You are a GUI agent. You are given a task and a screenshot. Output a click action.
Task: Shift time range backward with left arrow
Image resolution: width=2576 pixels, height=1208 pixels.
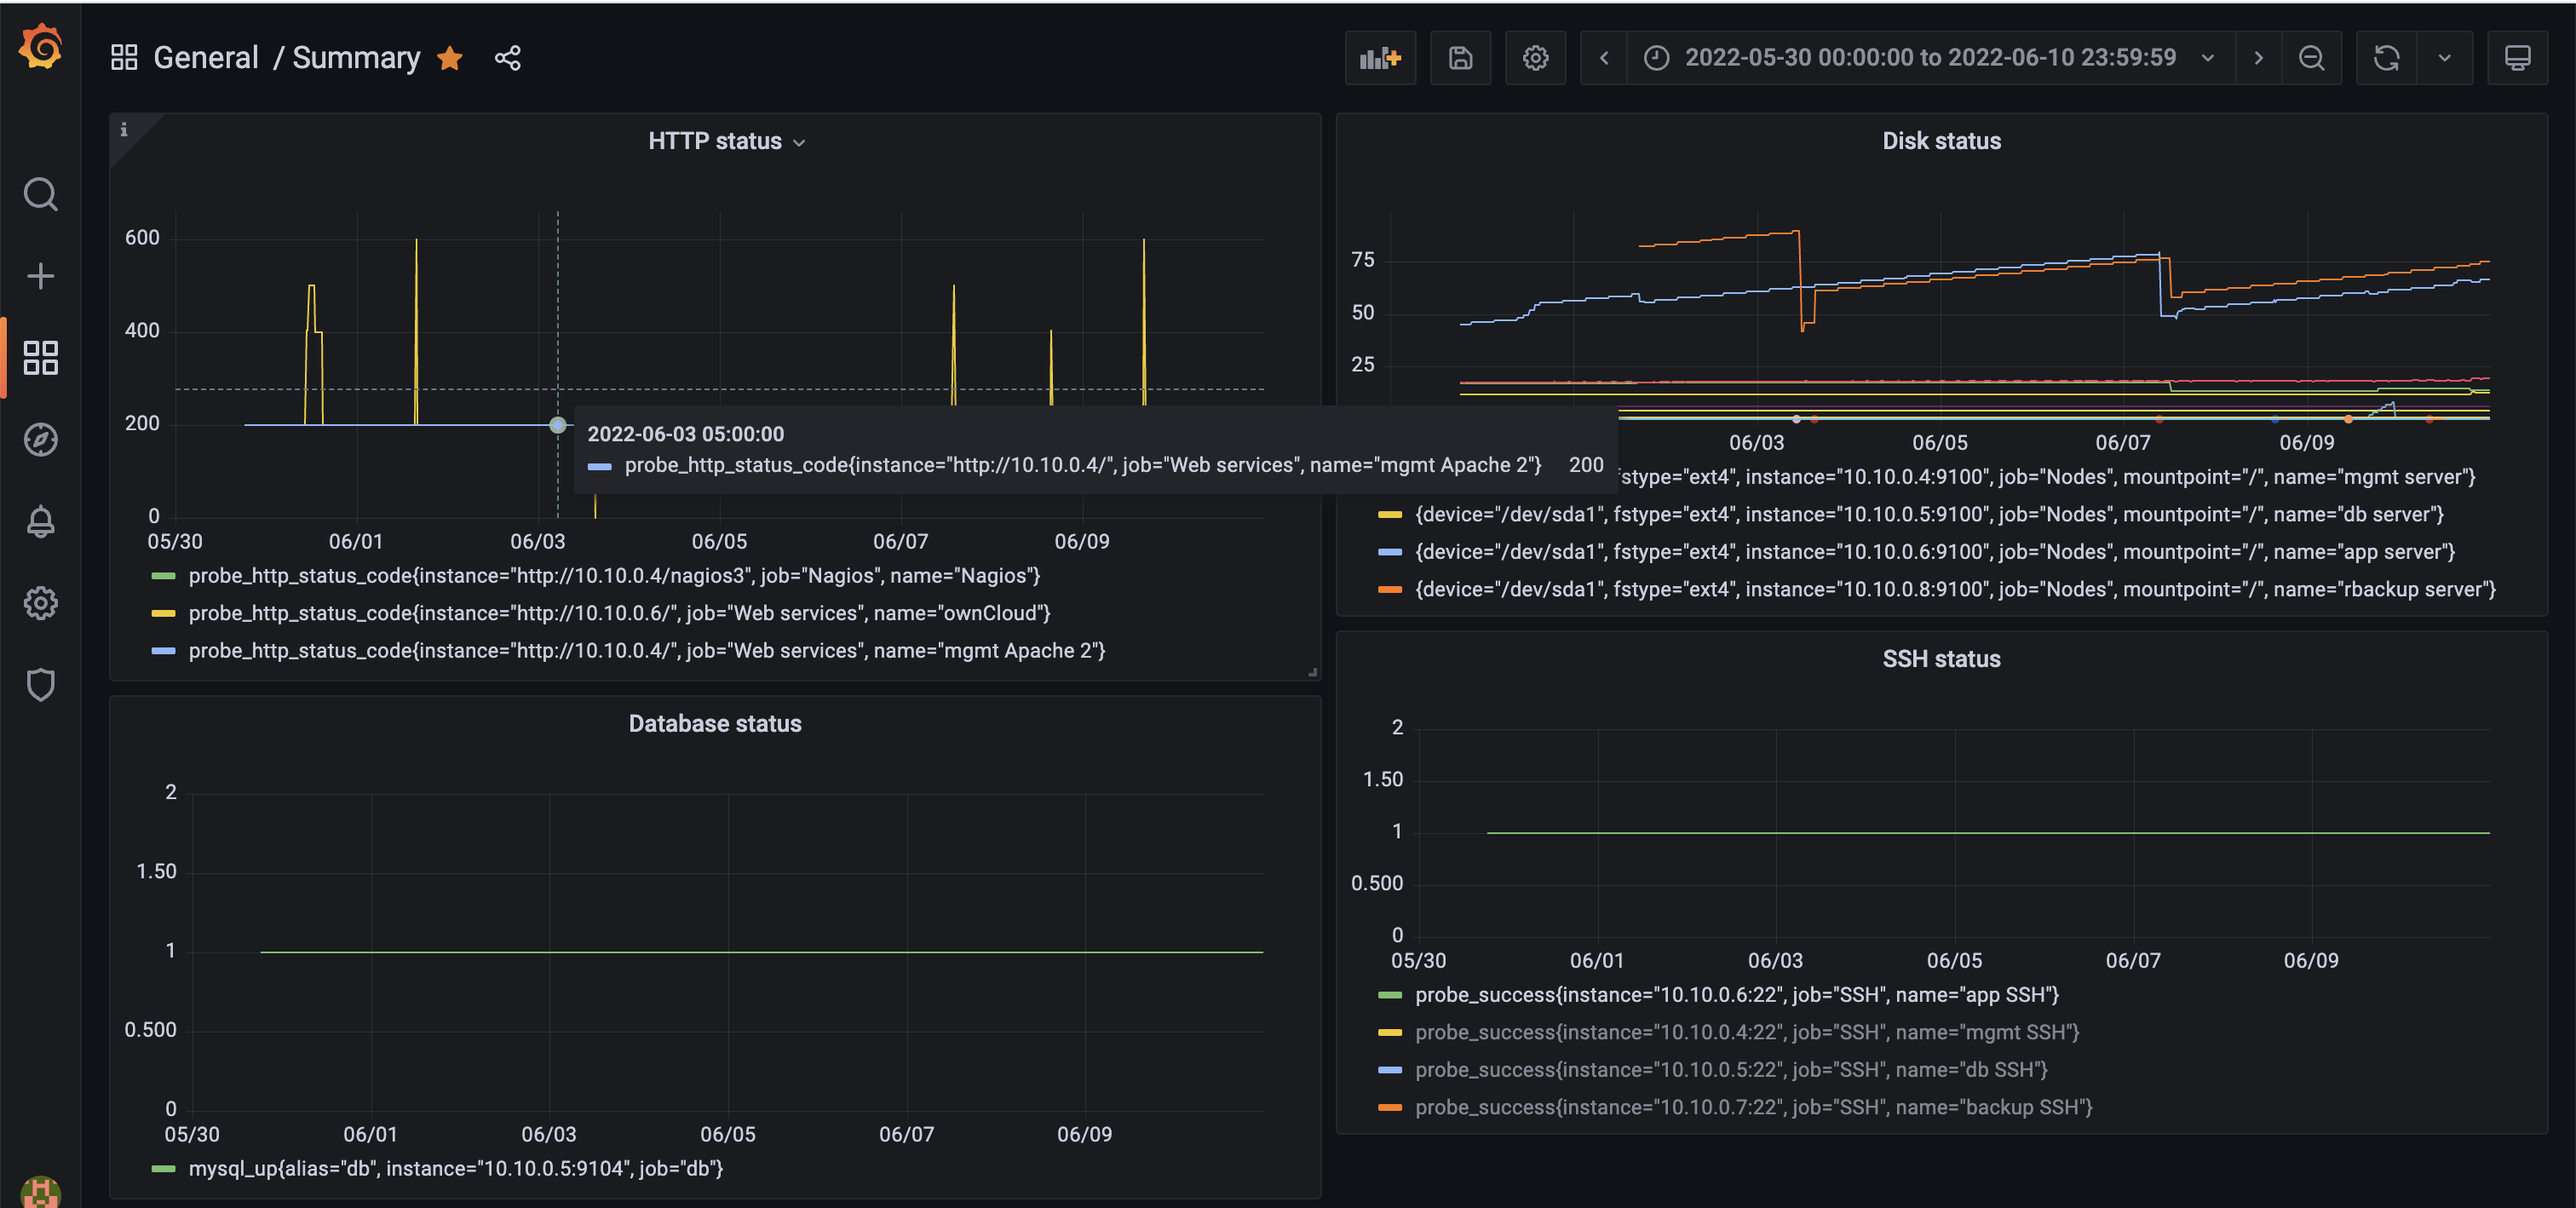point(1603,58)
